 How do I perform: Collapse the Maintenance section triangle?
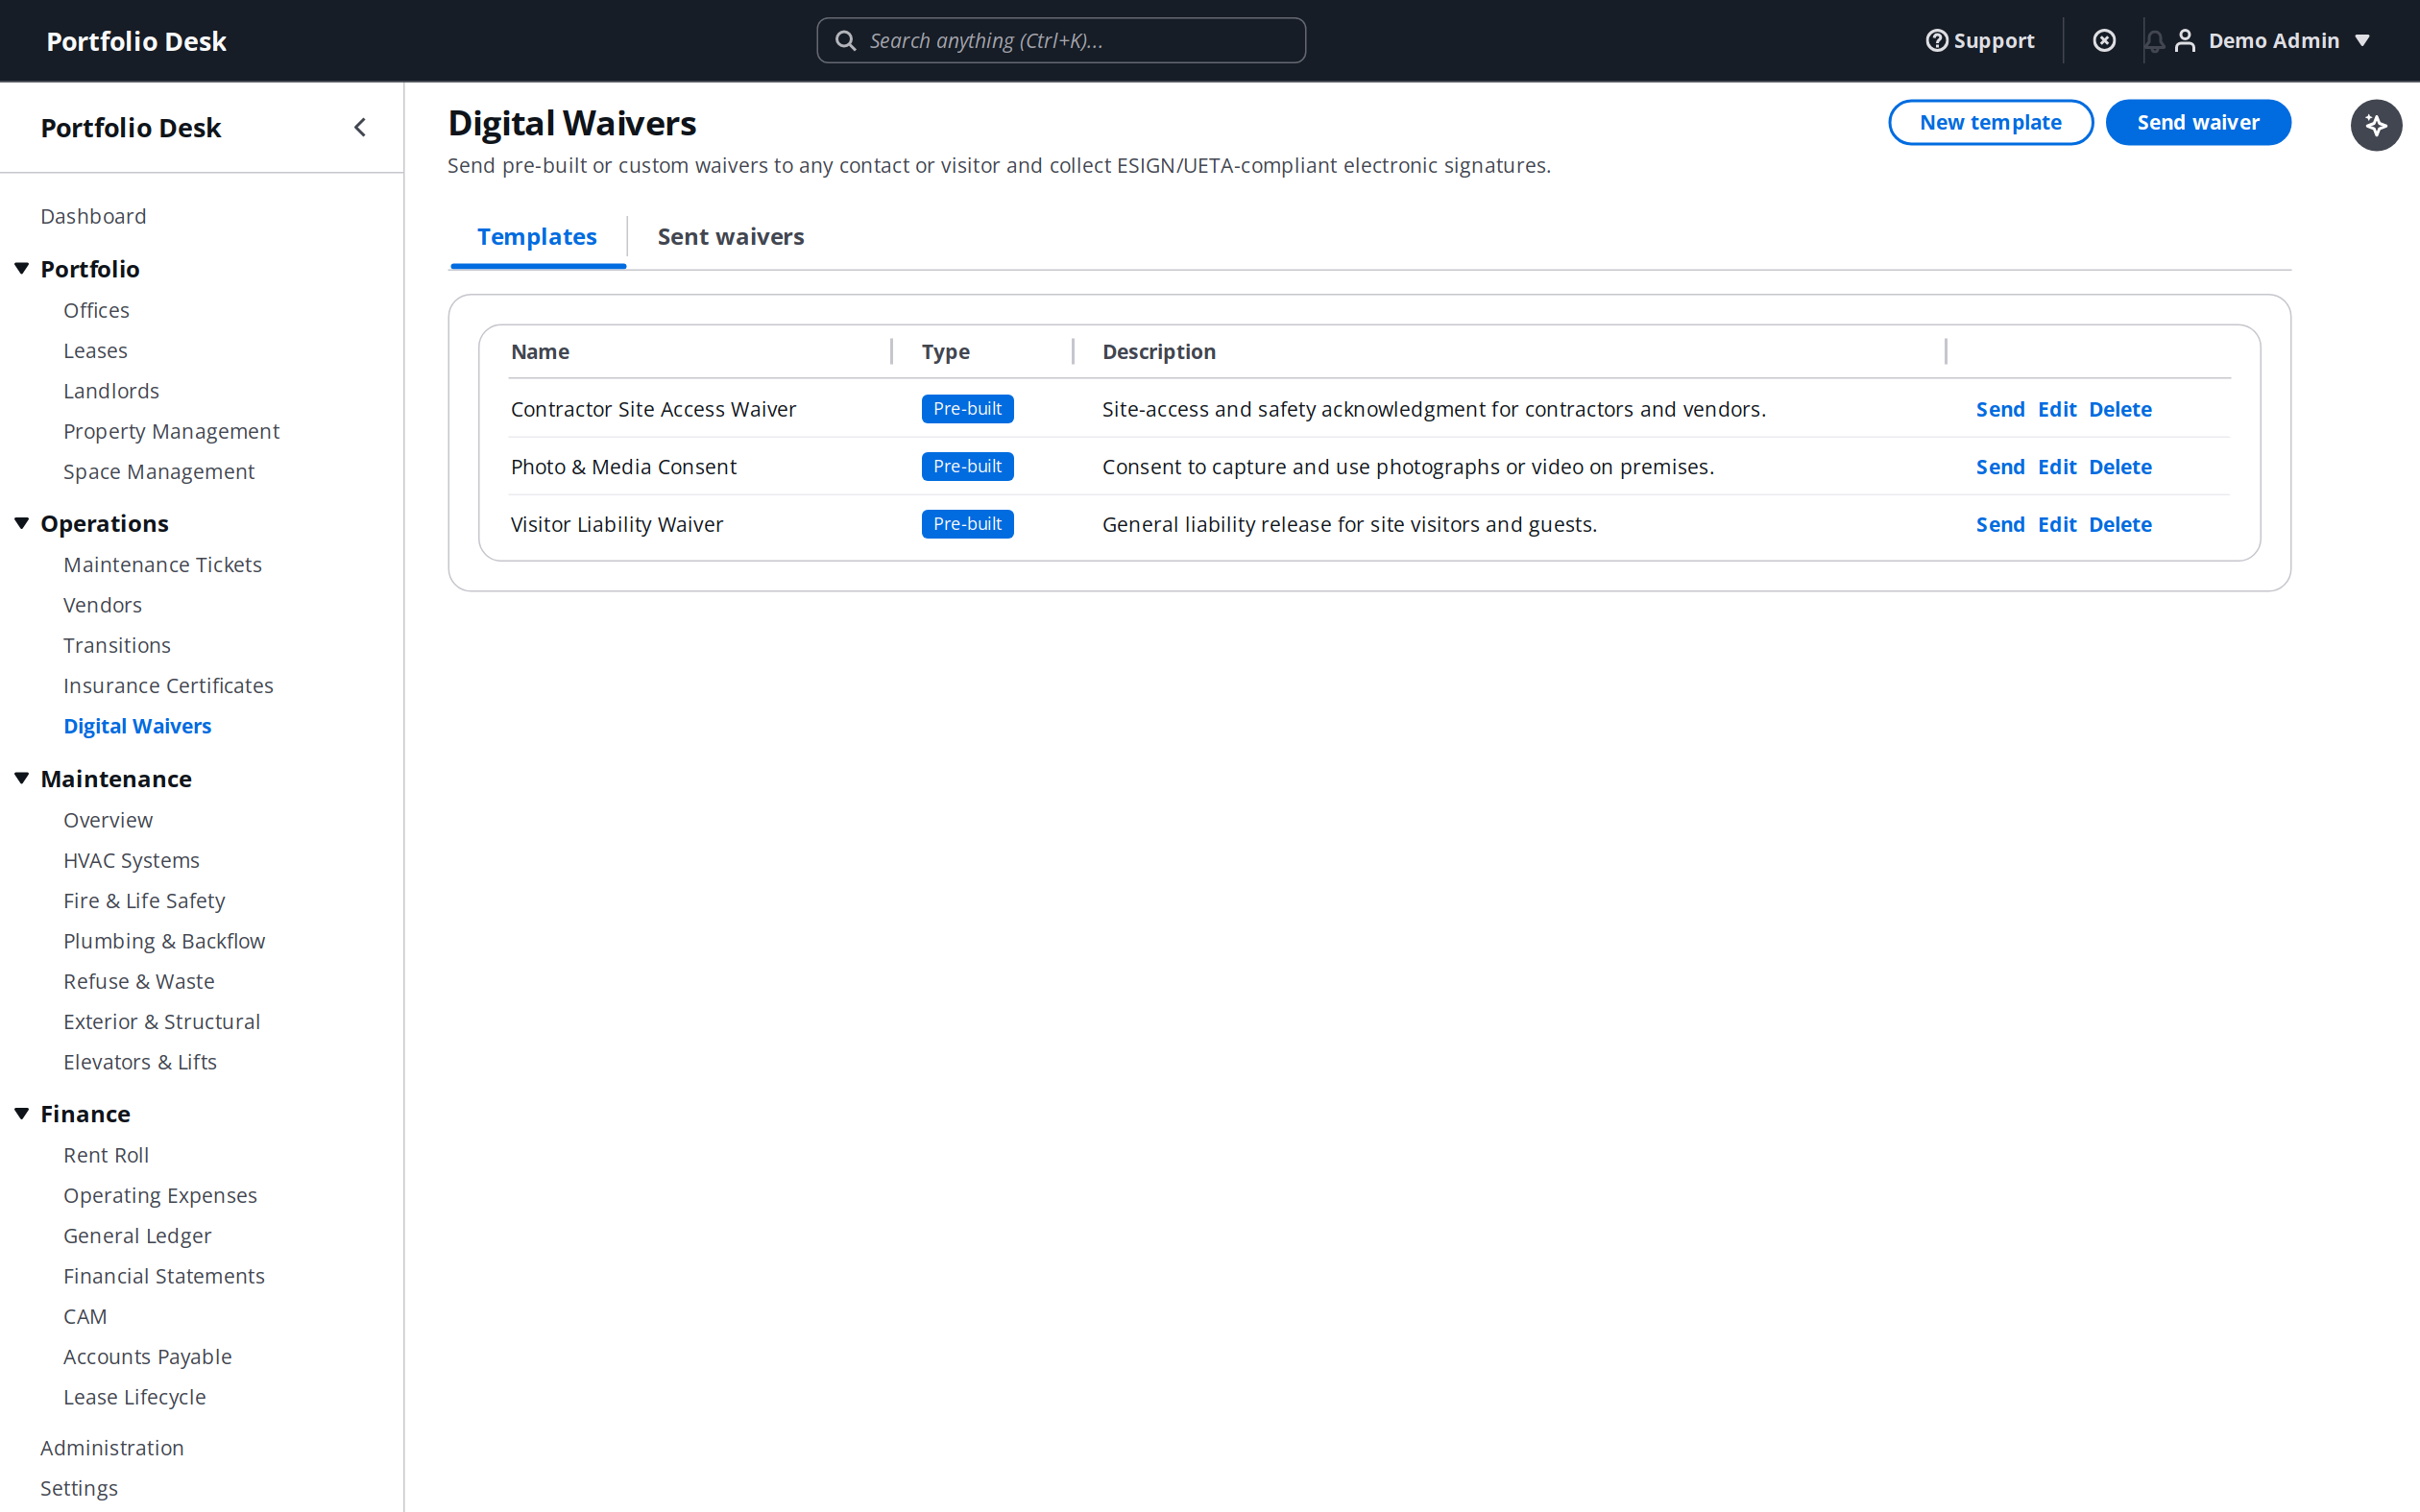tap(21, 778)
